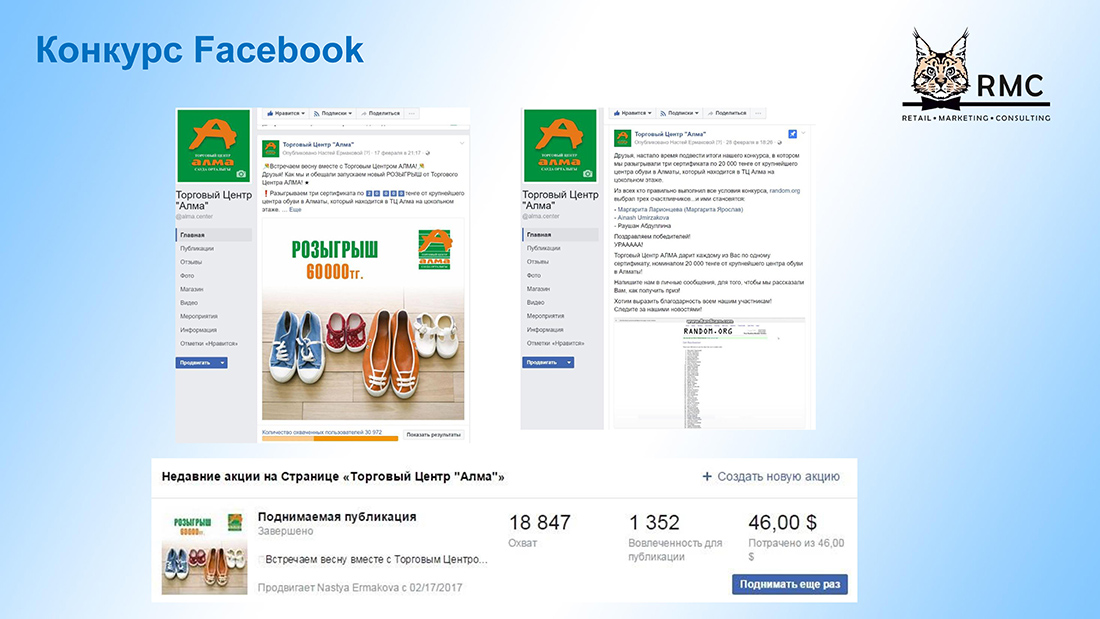Click camera icon on right page's profile picture
This screenshot has height=619, width=1100.
(x=587, y=173)
